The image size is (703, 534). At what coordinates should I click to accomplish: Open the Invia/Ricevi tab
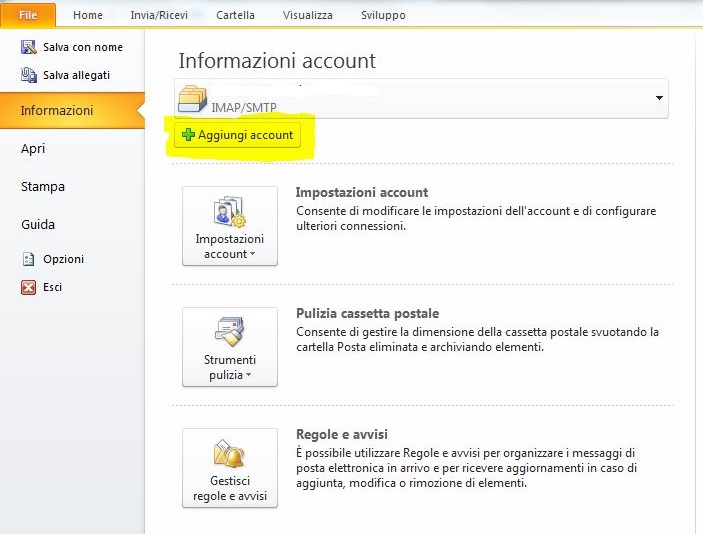pyautogui.click(x=158, y=15)
